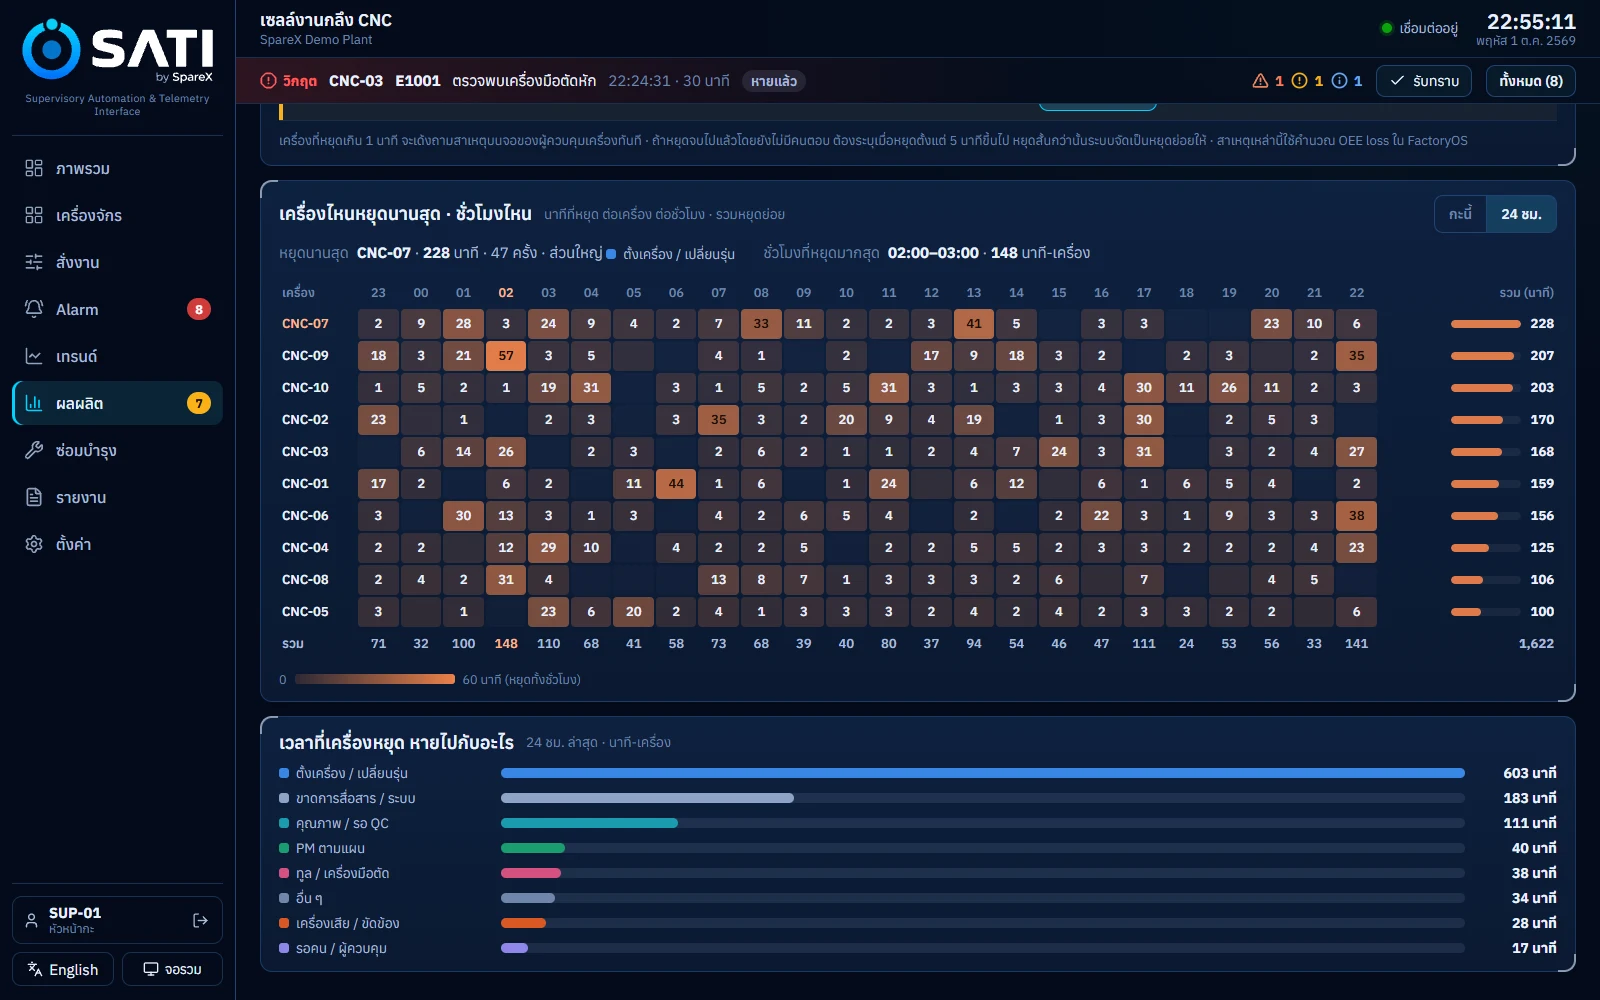Click the CNC-09 cell showing 57
Viewport: 1600px width, 1000px height.
[506, 355]
